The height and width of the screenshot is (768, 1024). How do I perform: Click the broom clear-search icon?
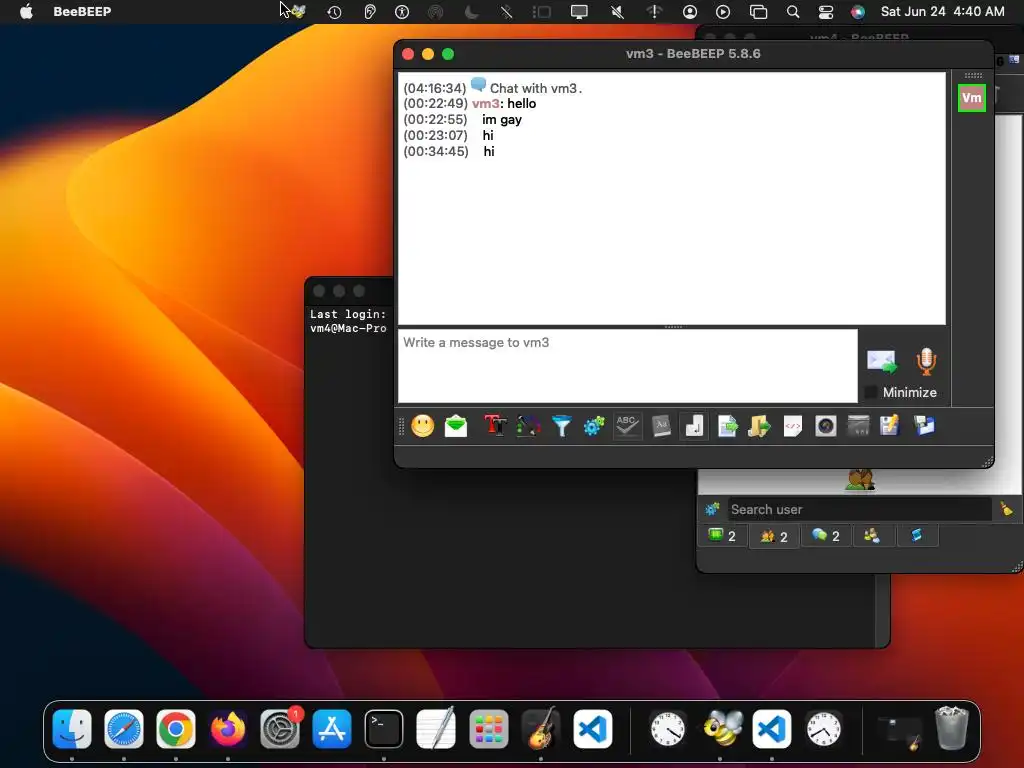point(1006,509)
